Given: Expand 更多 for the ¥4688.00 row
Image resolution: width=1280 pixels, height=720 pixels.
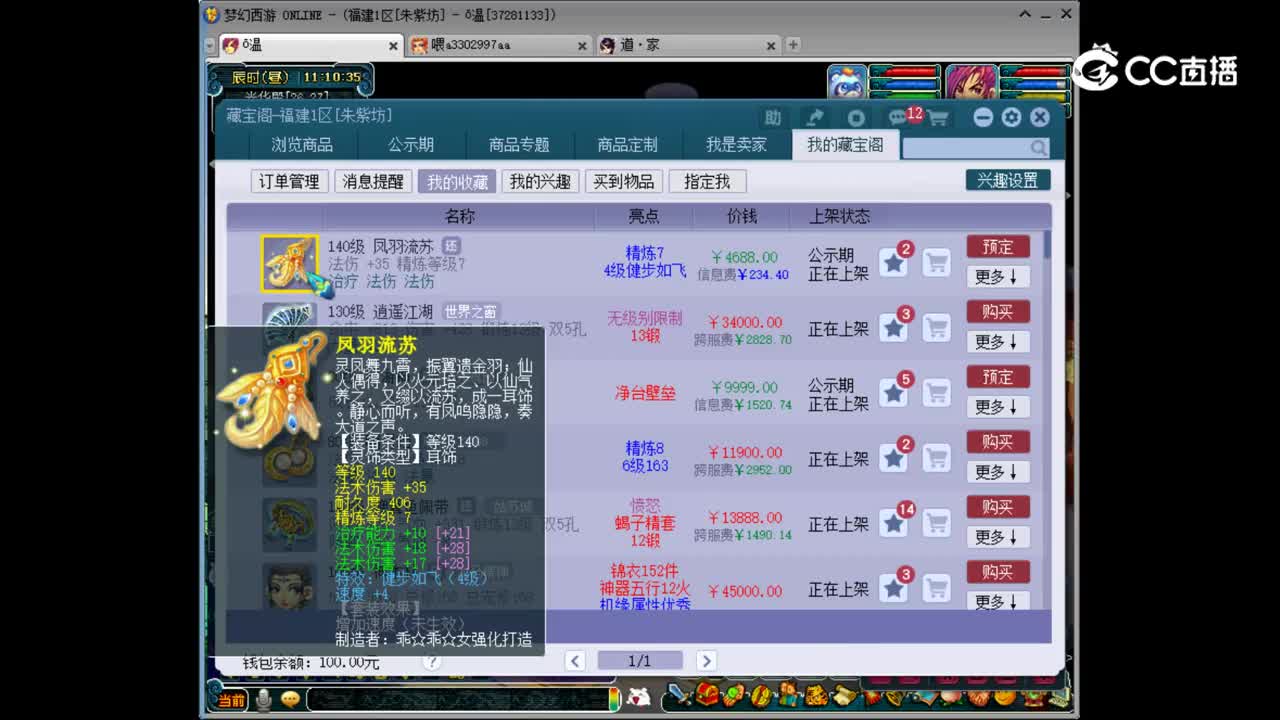Looking at the screenshot, I should pyautogui.click(x=998, y=277).
